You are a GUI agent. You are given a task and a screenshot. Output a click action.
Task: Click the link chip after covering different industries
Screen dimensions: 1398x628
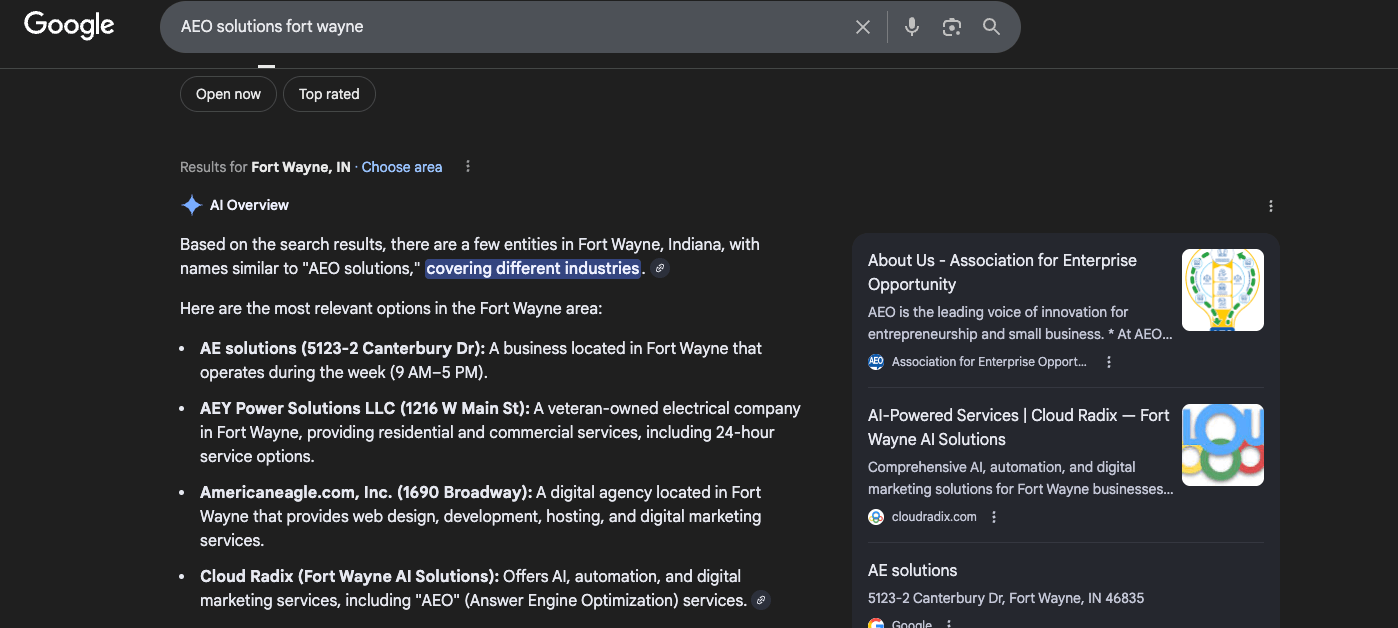(x=658, y=268)
